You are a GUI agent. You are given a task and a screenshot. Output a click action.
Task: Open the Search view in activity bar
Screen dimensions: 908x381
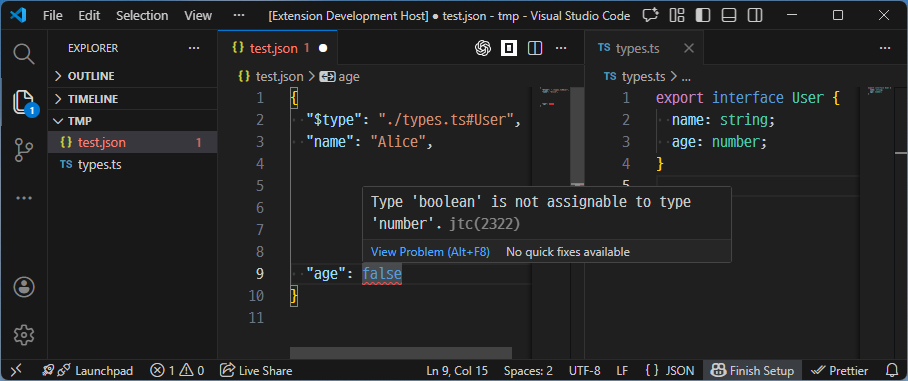coord(24,54)
